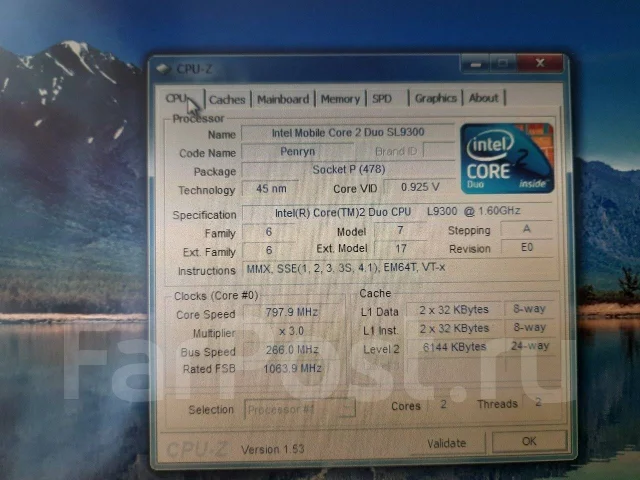Click the Ext. Model value 17
Screen dimensions: 640x480
coord(401,249)
